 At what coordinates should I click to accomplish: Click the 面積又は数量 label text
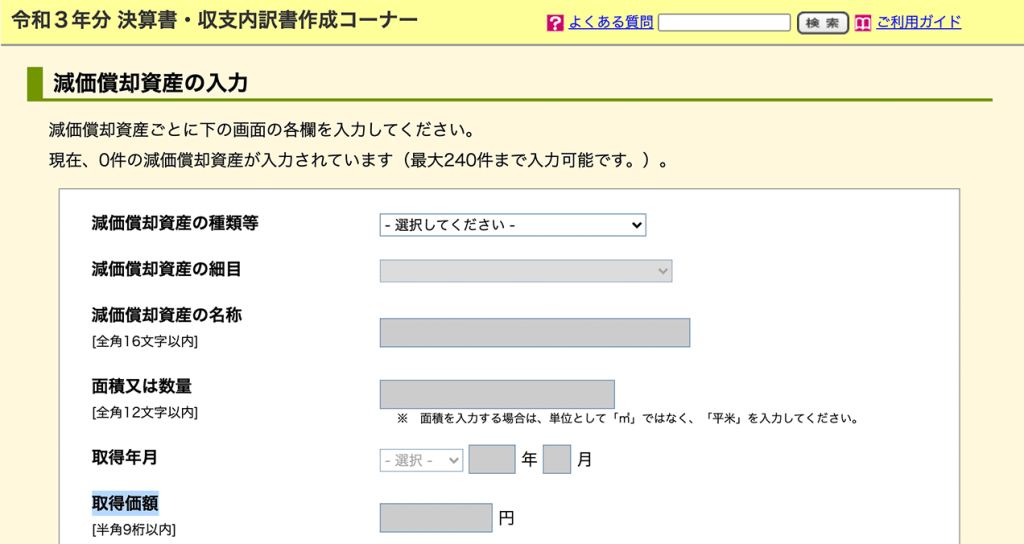[x=141, y=386]
